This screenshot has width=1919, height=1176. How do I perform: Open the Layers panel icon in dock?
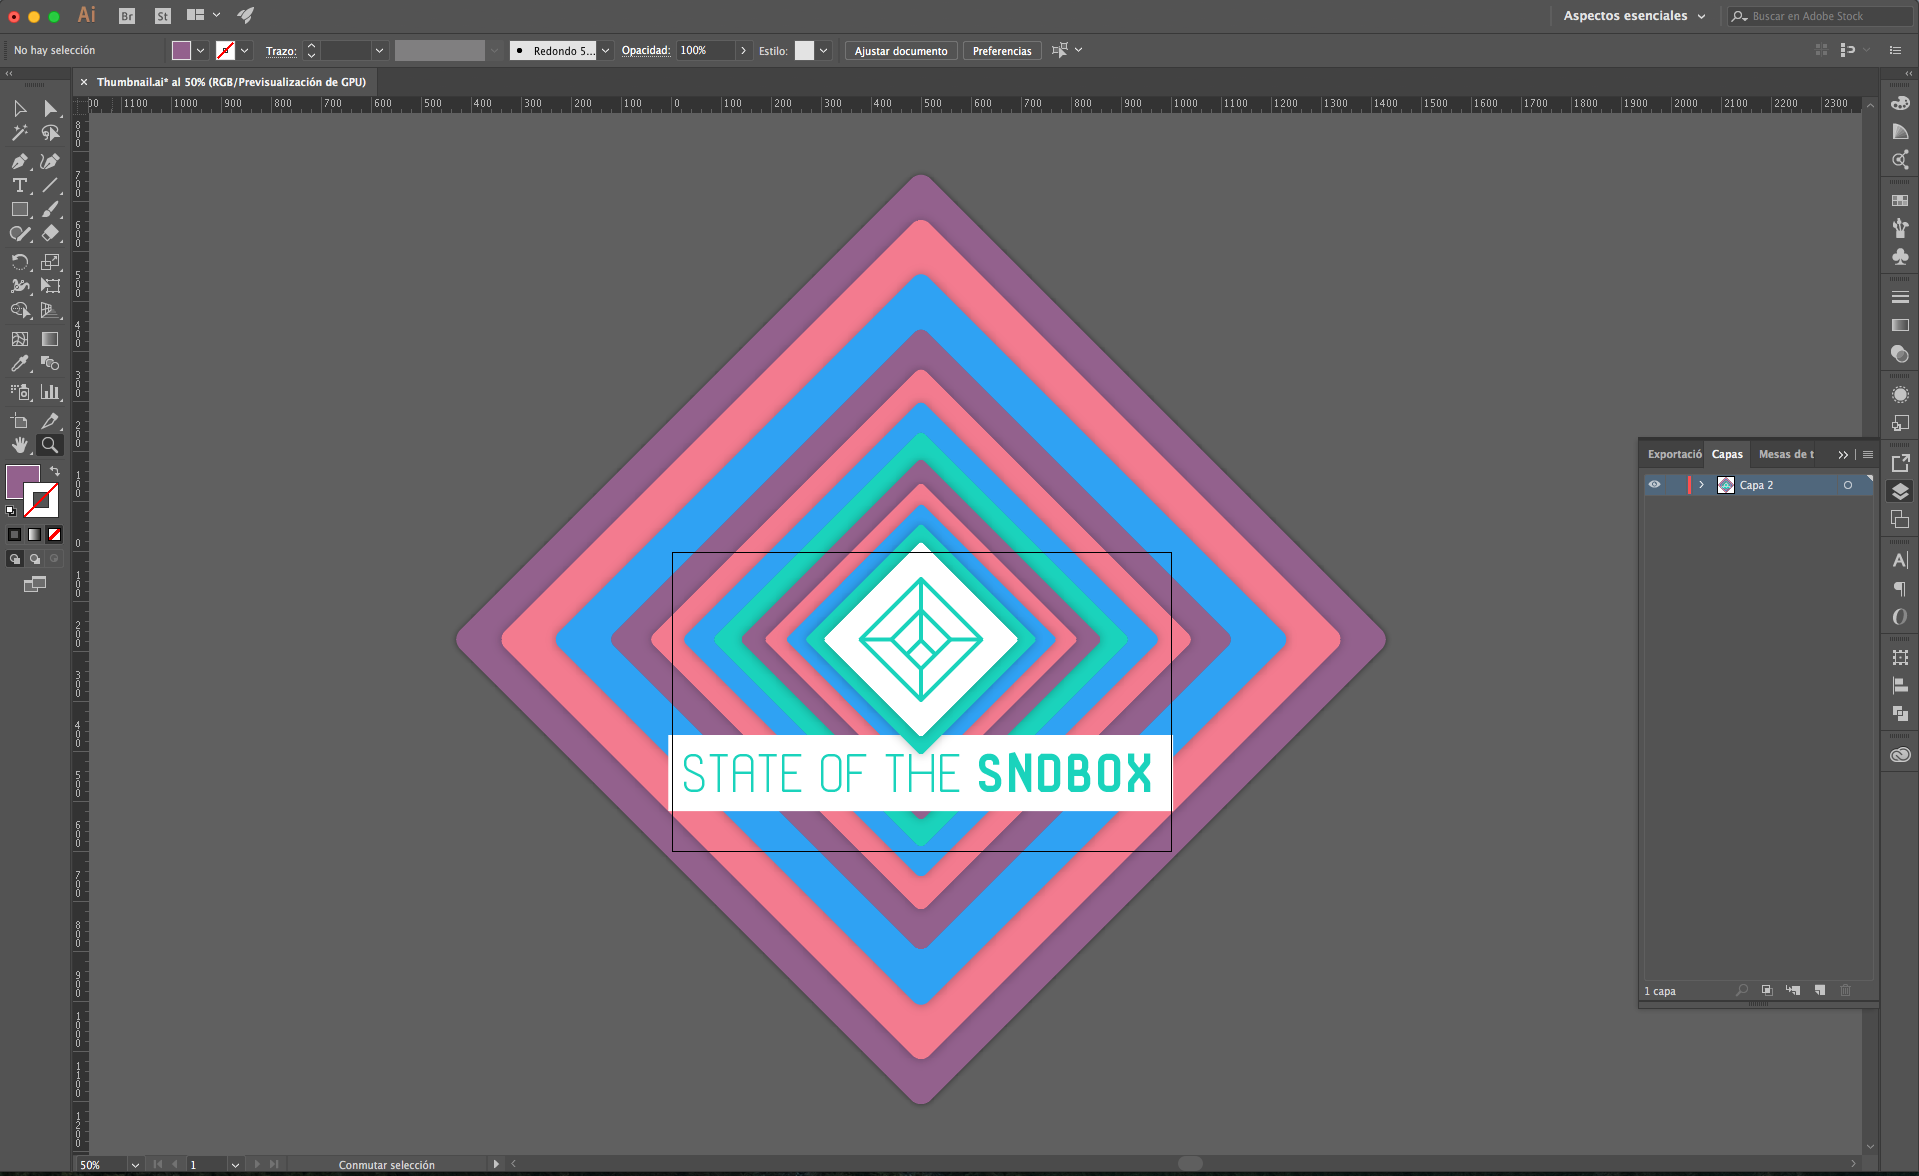point(1900,491)
